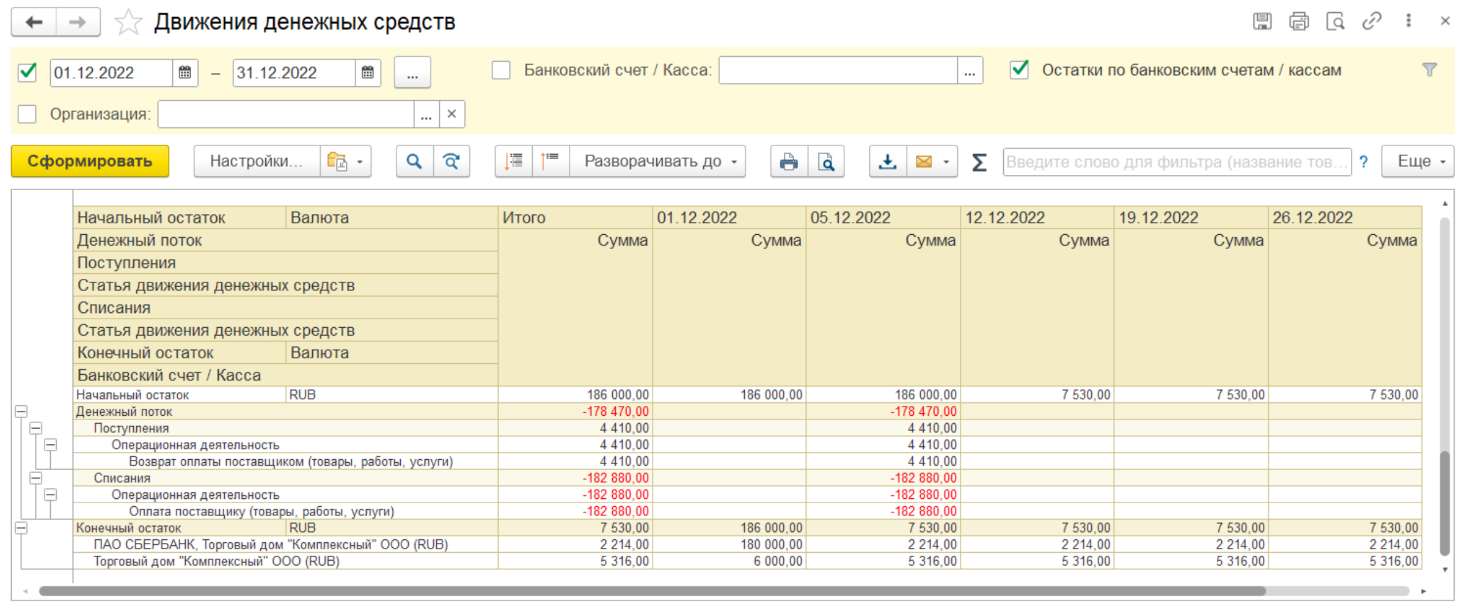Open the Еще menu

point(1417,162)
